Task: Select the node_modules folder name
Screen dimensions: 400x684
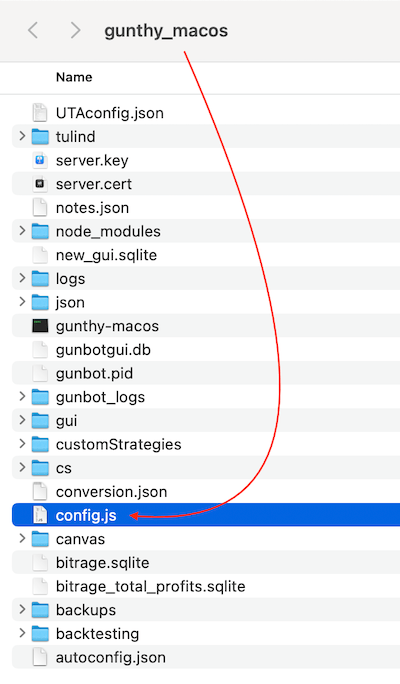Action: [x=108, y=231]
